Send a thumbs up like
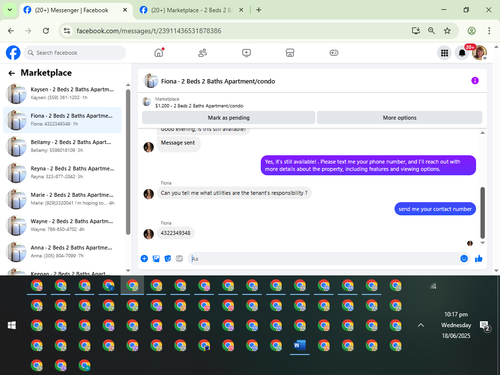 [479, 258]
